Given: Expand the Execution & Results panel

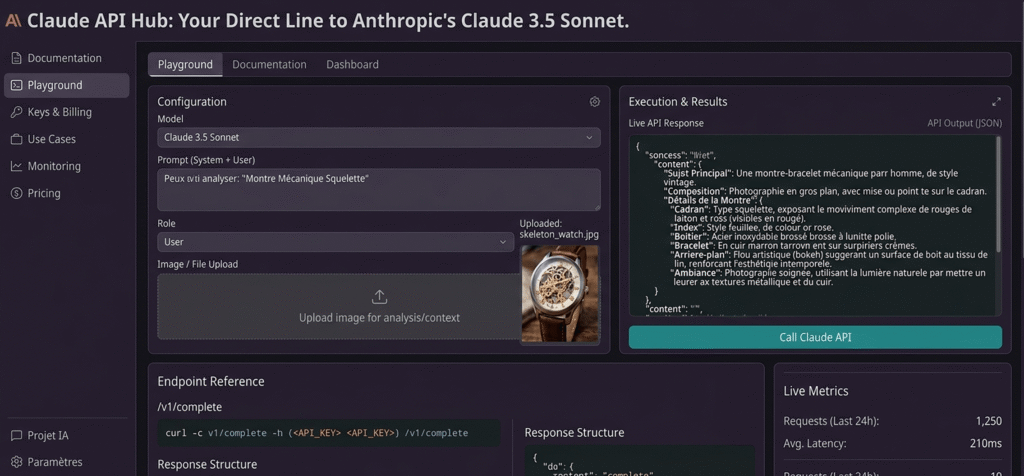Looking at the screenshot, I should (996, 102).
